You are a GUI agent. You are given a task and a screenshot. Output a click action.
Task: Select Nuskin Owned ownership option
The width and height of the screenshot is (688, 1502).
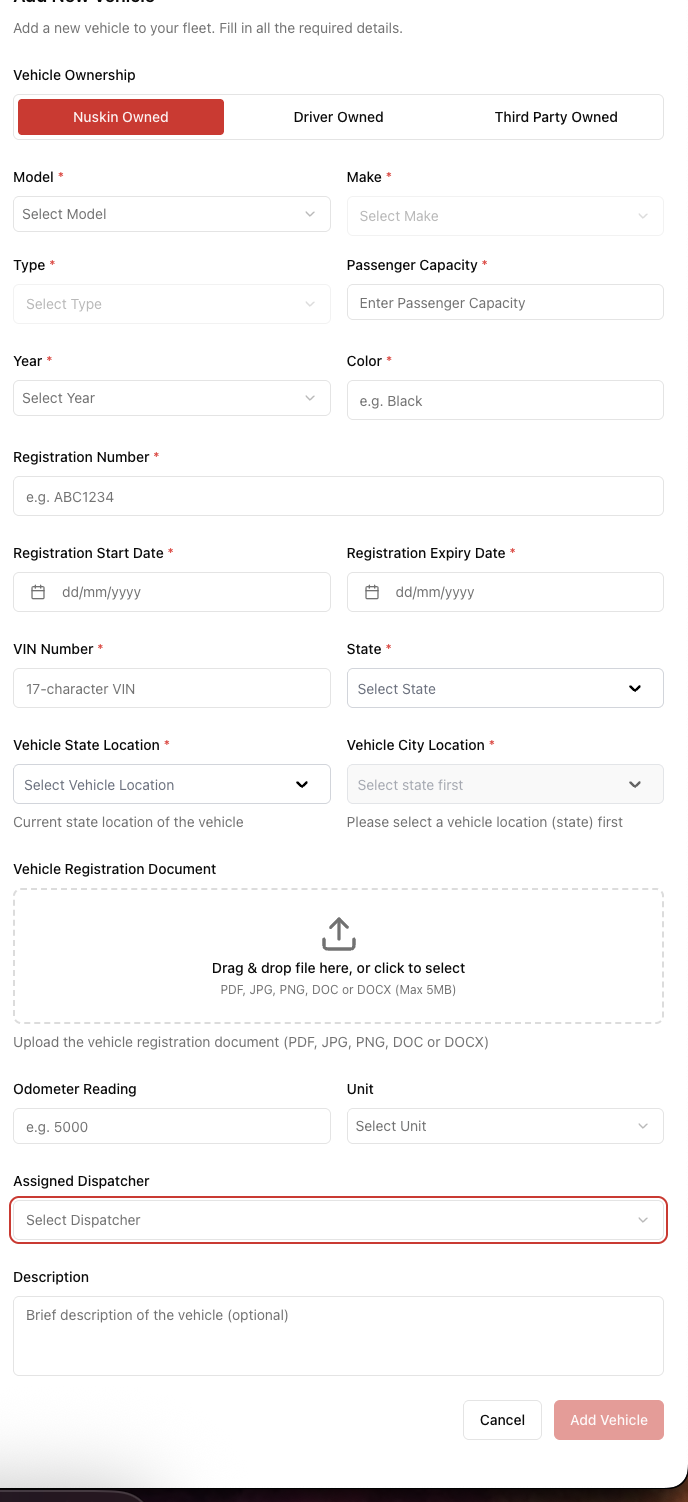click(x=121, y=117)
